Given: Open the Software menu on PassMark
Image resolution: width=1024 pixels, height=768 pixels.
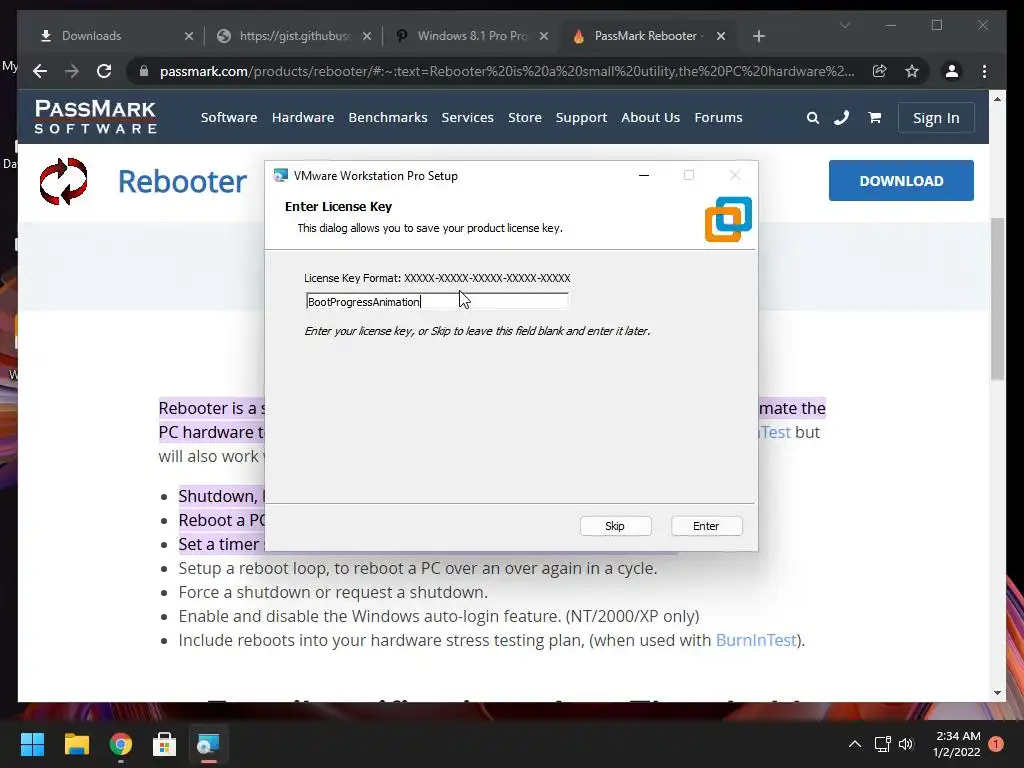Looking at the screenshot, I should [229, 118].
